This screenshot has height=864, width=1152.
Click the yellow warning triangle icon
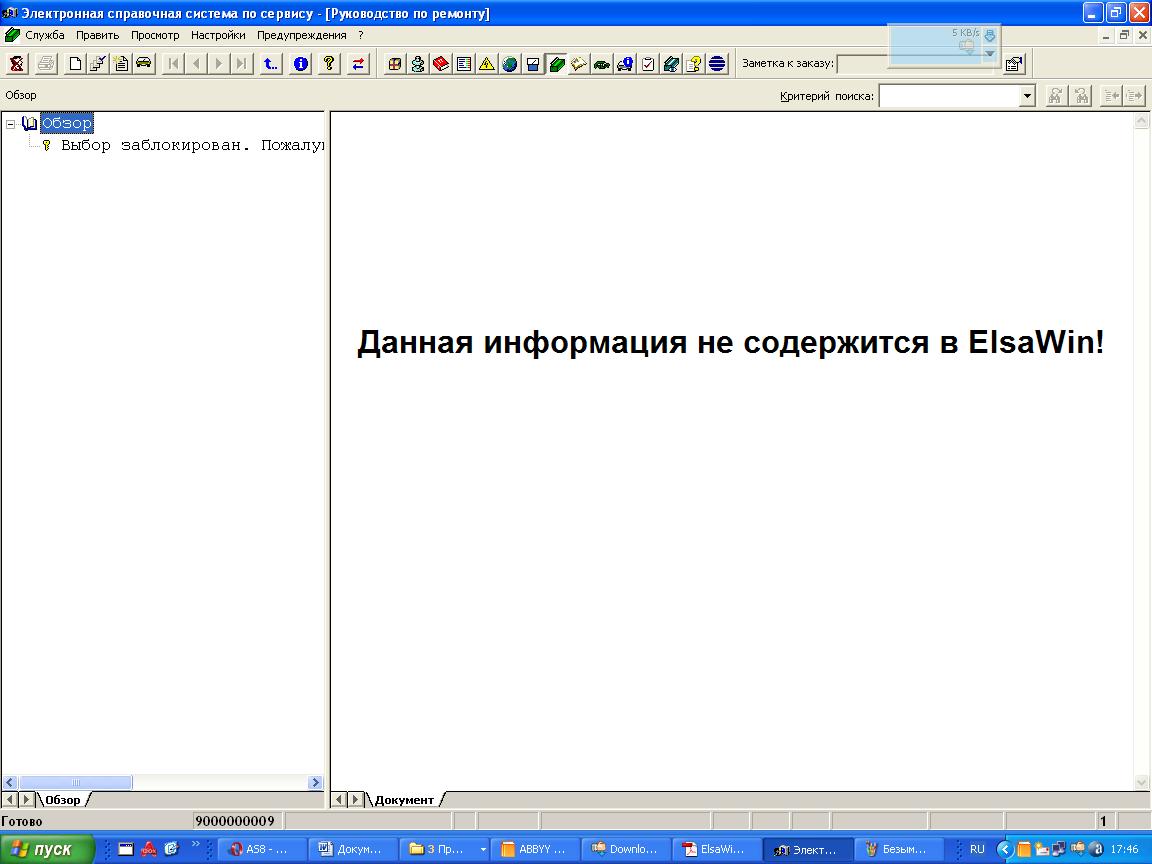click(487, 64)
